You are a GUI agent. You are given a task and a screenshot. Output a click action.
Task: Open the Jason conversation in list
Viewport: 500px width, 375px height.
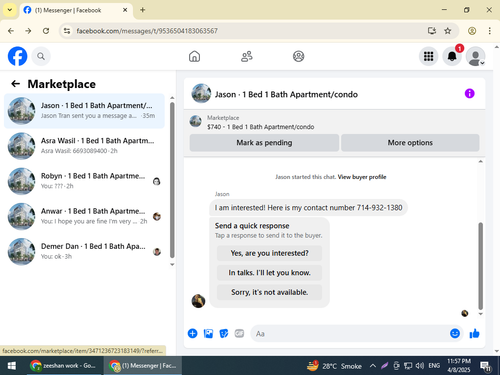[84, 111]
